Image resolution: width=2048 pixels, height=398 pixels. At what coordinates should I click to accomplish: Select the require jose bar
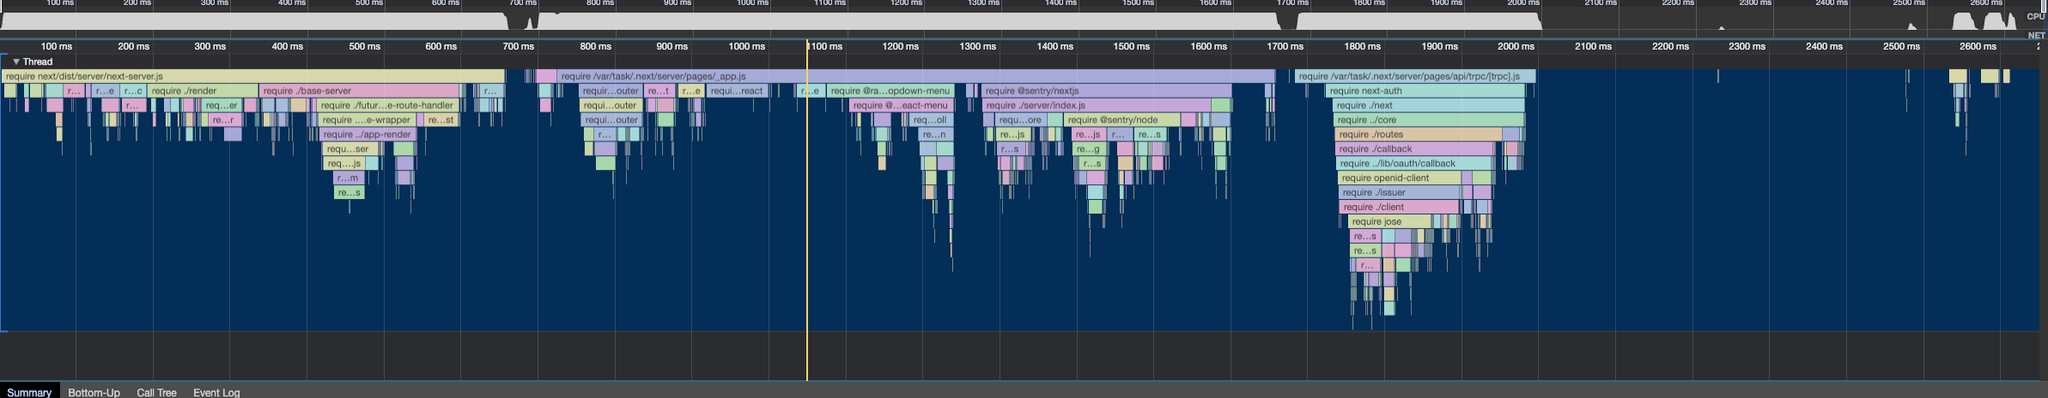click(x=1389, y=221)
